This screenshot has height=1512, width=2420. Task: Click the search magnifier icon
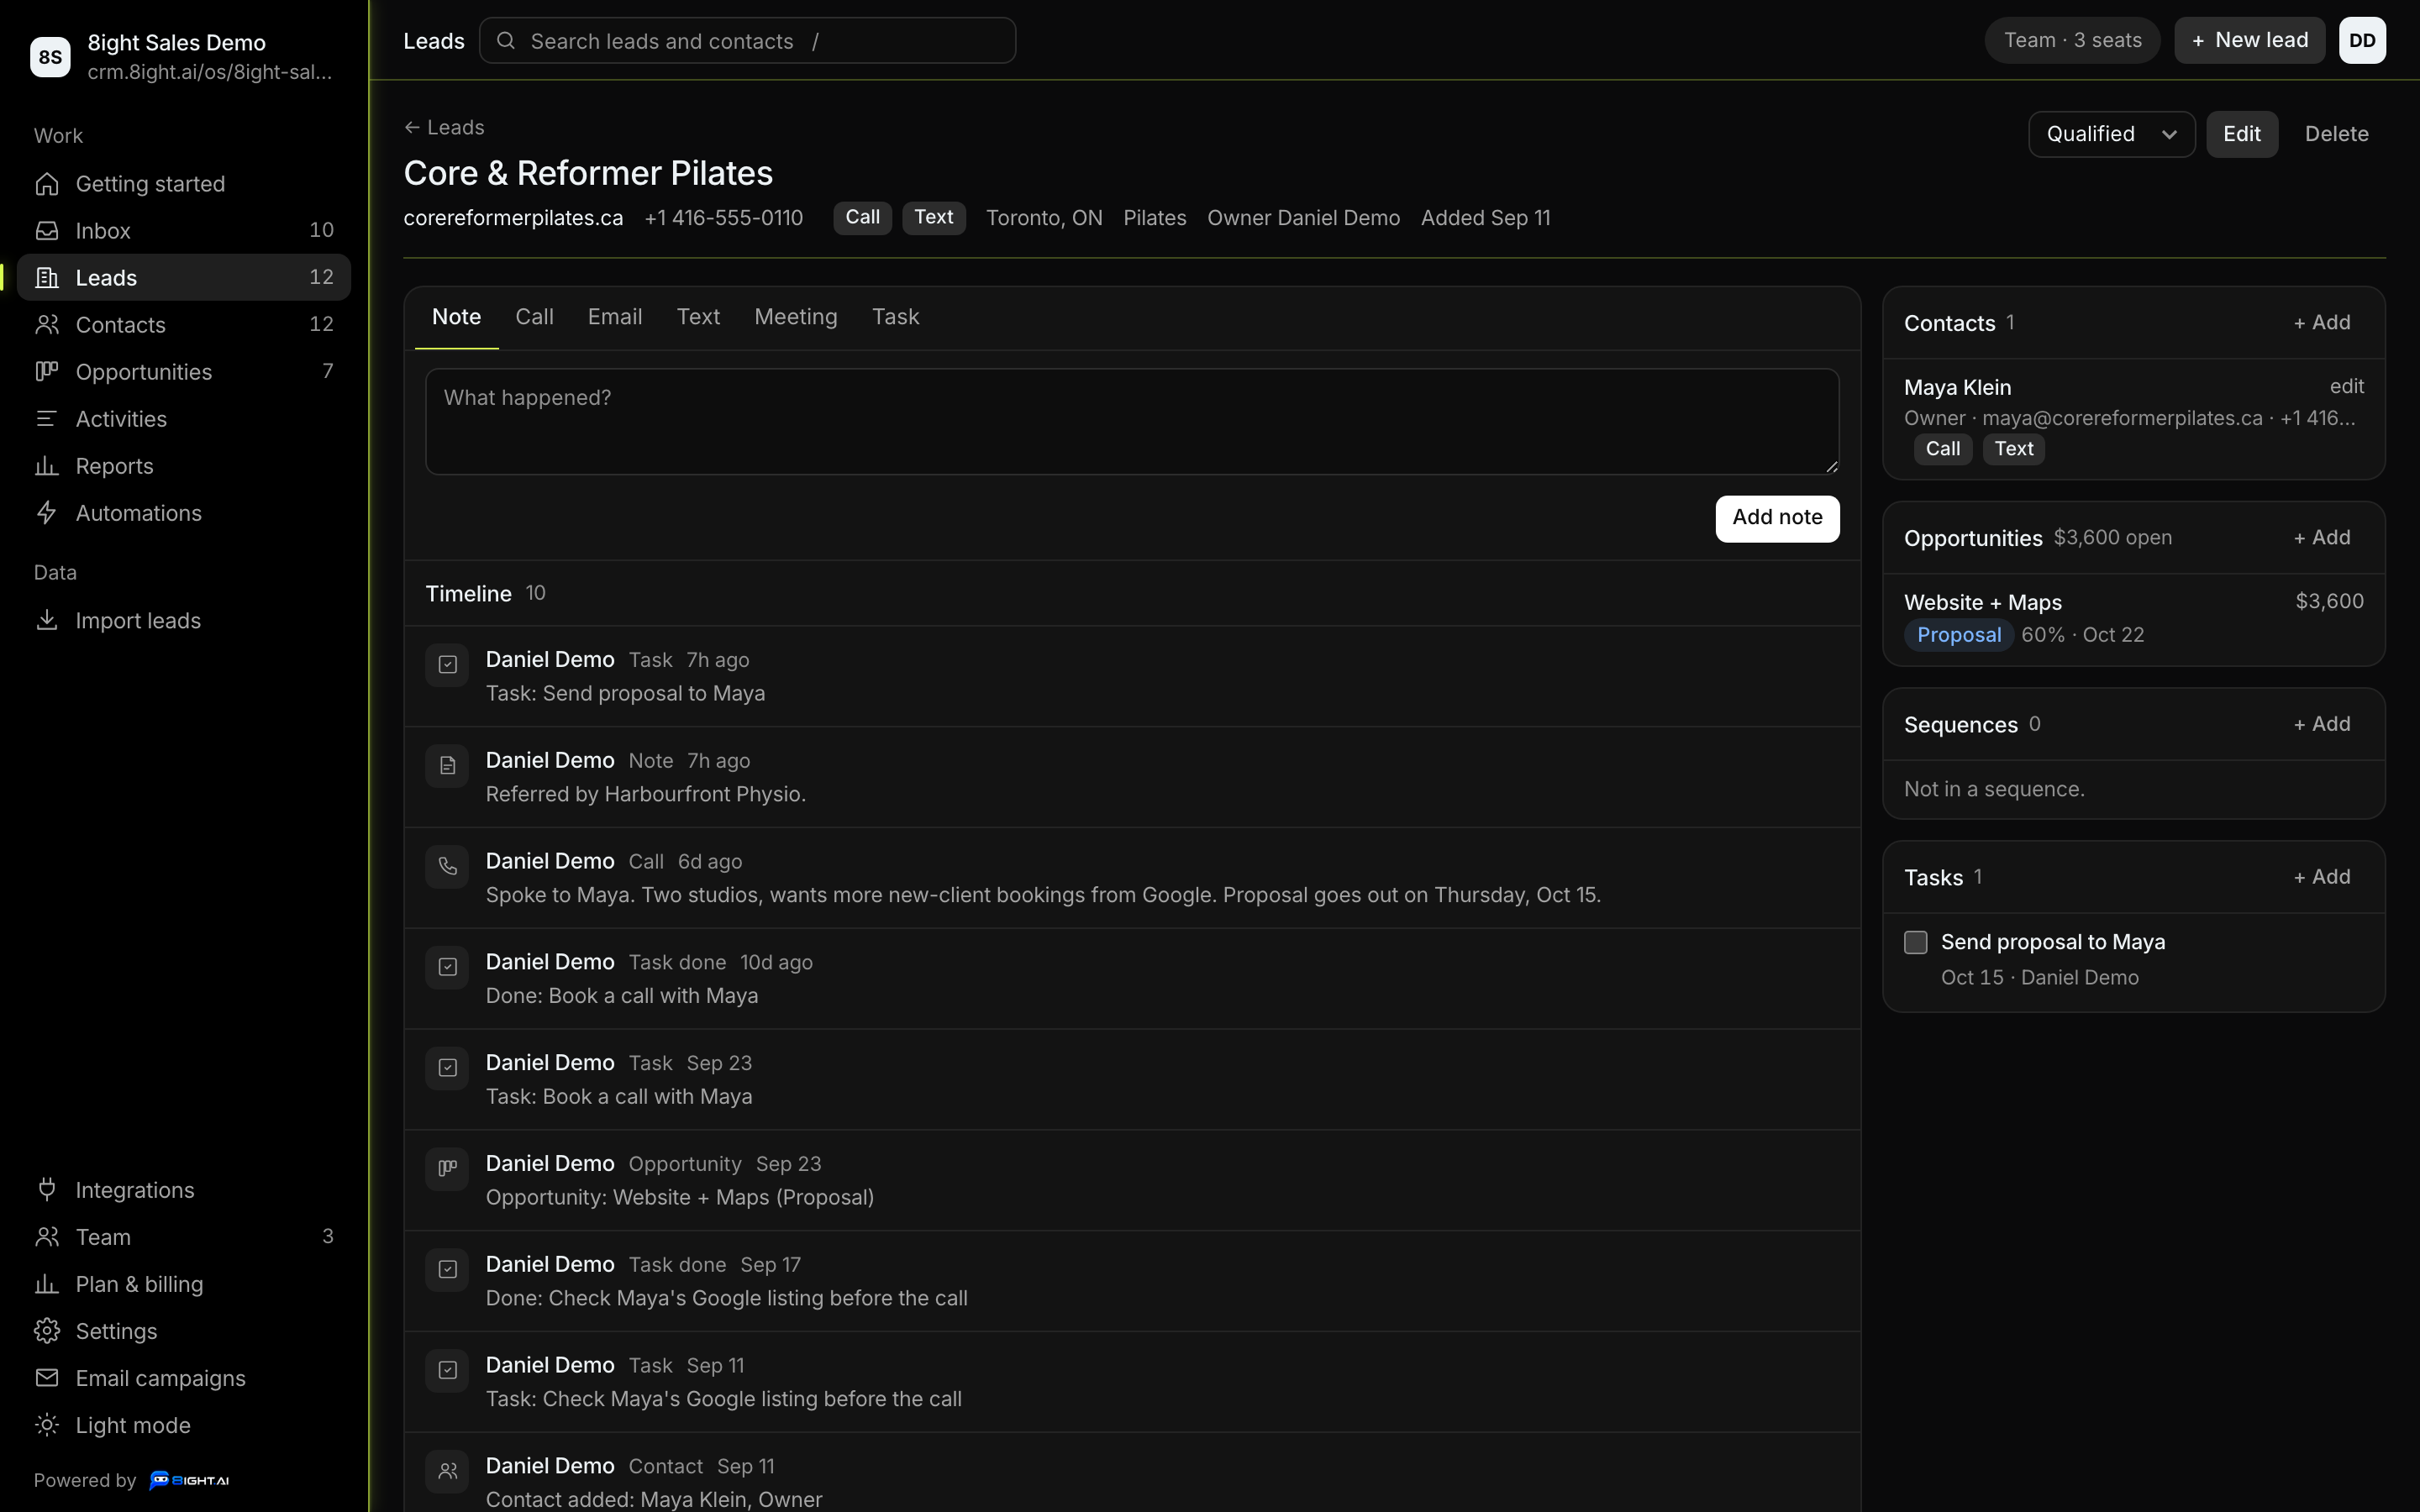[x=506, y=41]
